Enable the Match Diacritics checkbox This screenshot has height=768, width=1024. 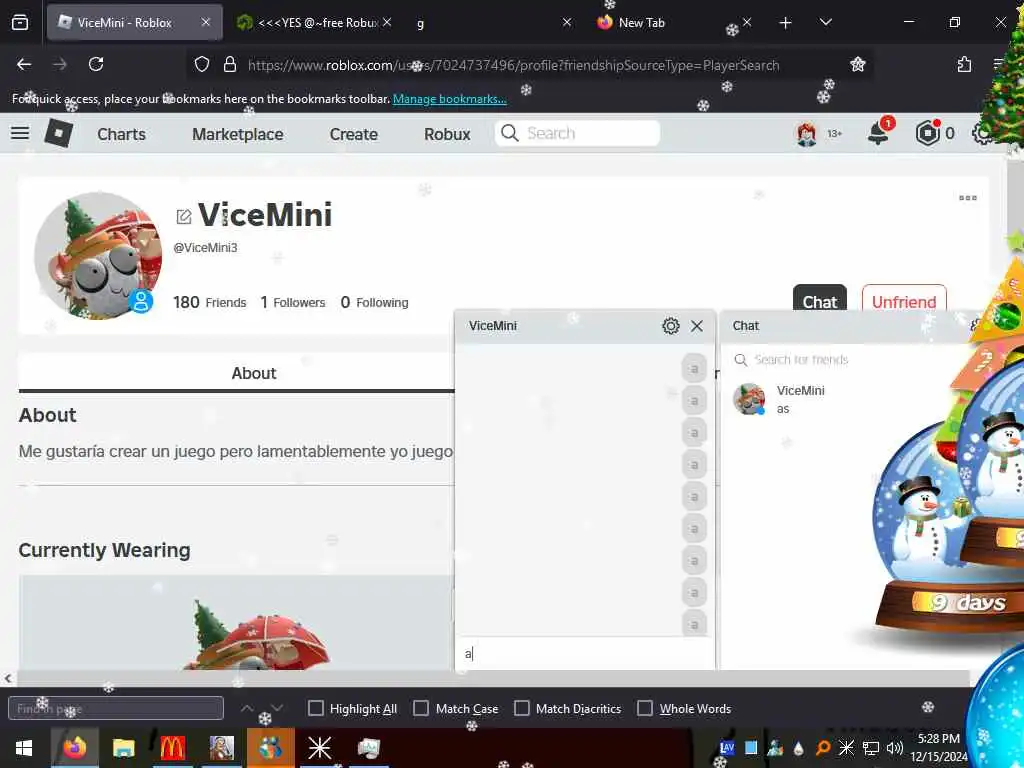[522, 709]
